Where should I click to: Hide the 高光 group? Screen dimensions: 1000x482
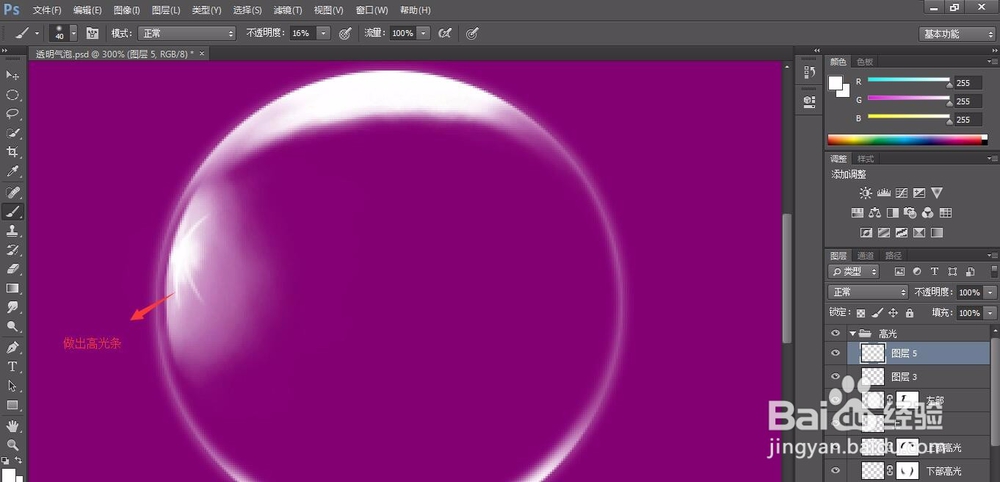pos(835,333)
